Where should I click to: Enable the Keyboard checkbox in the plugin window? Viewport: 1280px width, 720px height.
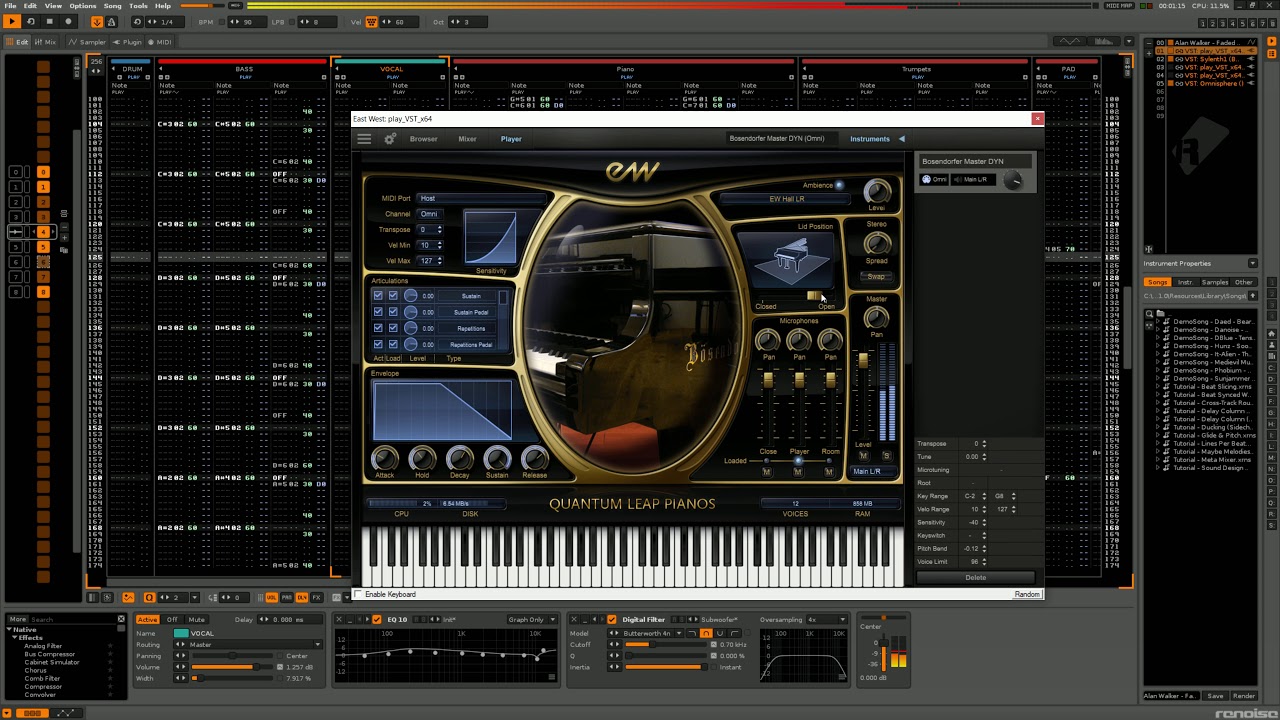point(360,595)
